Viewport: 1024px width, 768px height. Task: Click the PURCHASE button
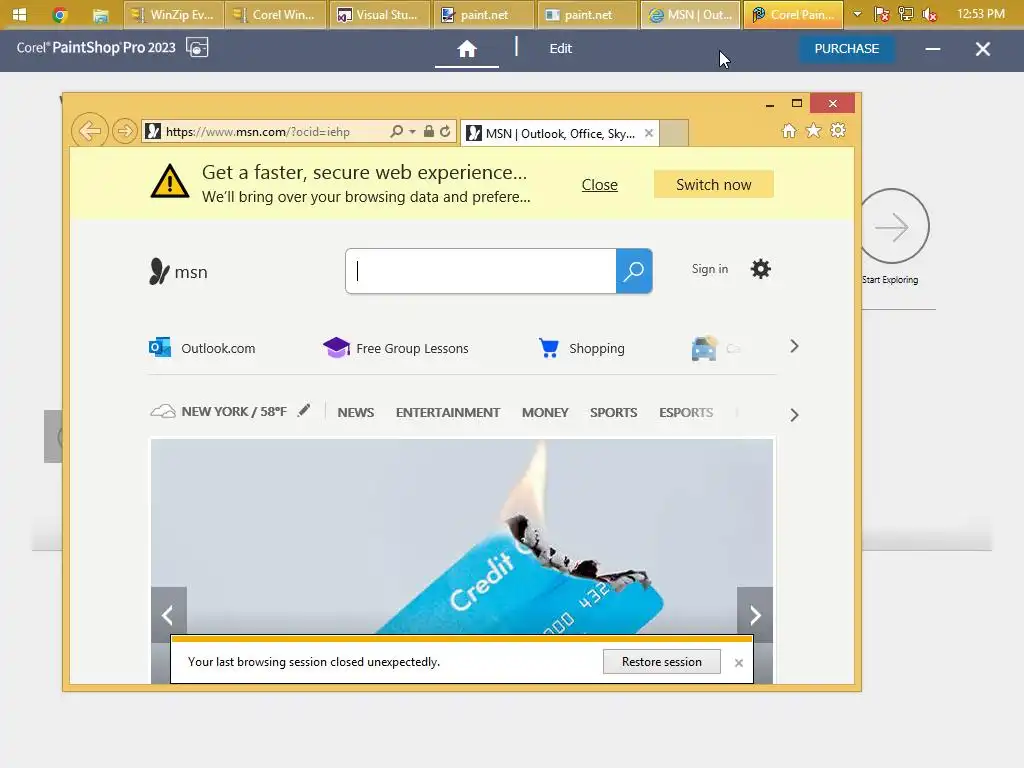point(846,48)
